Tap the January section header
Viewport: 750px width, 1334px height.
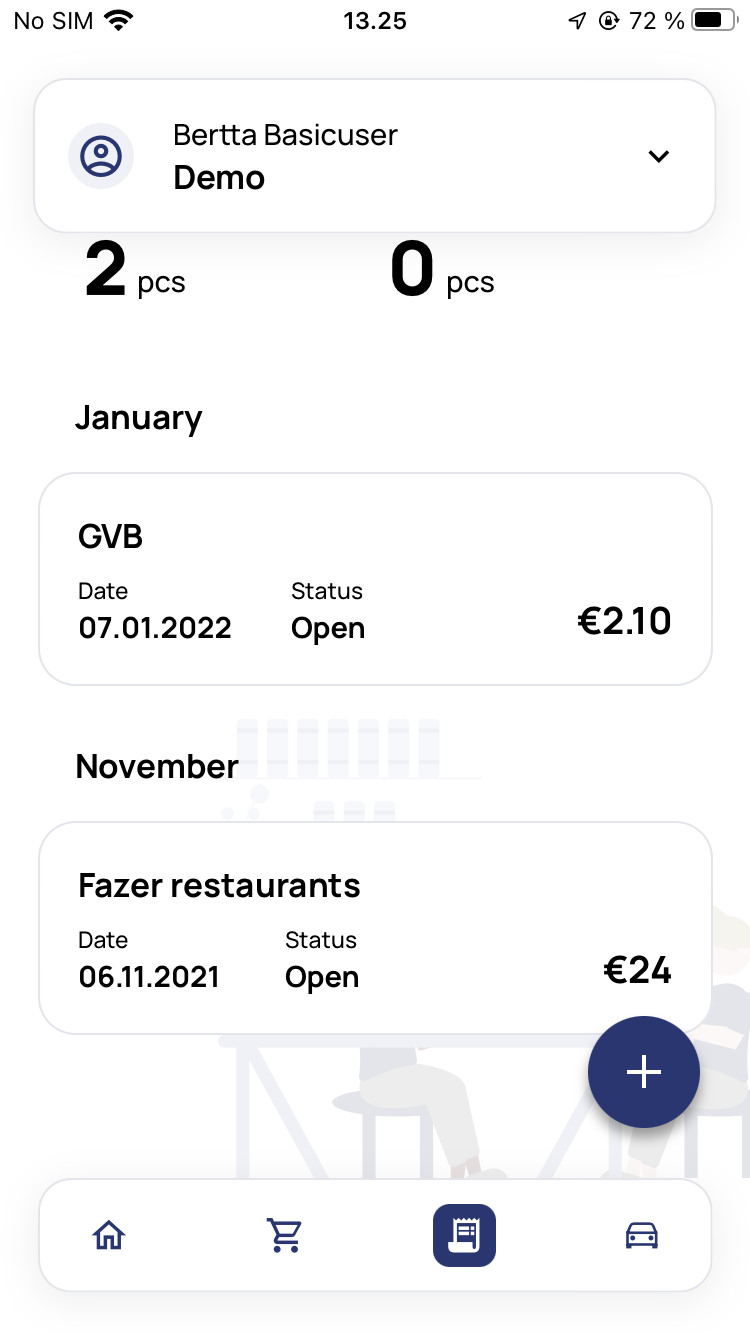click(138, 418)
